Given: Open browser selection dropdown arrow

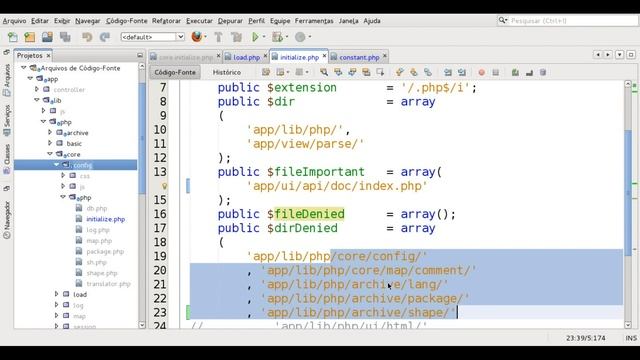Looking at the screenshot, I should point(205,37).
